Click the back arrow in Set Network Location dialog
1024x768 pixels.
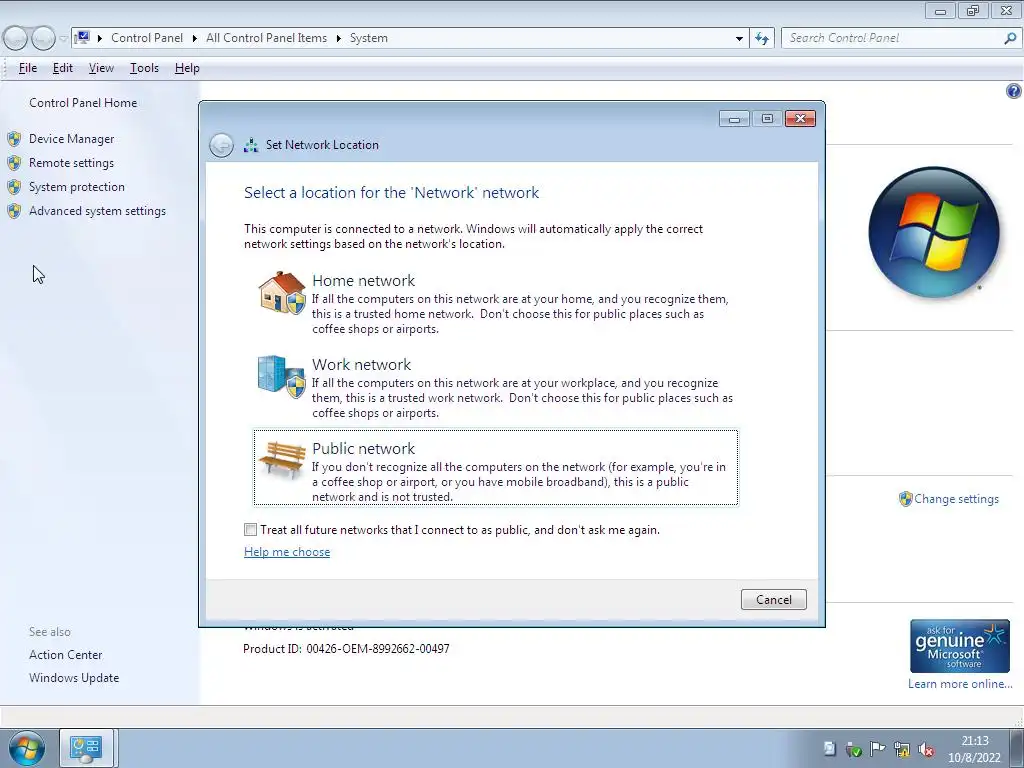(221, 145)
